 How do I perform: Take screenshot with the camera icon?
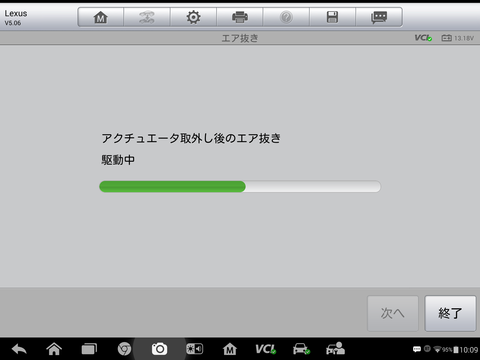[x=159, y=349]
